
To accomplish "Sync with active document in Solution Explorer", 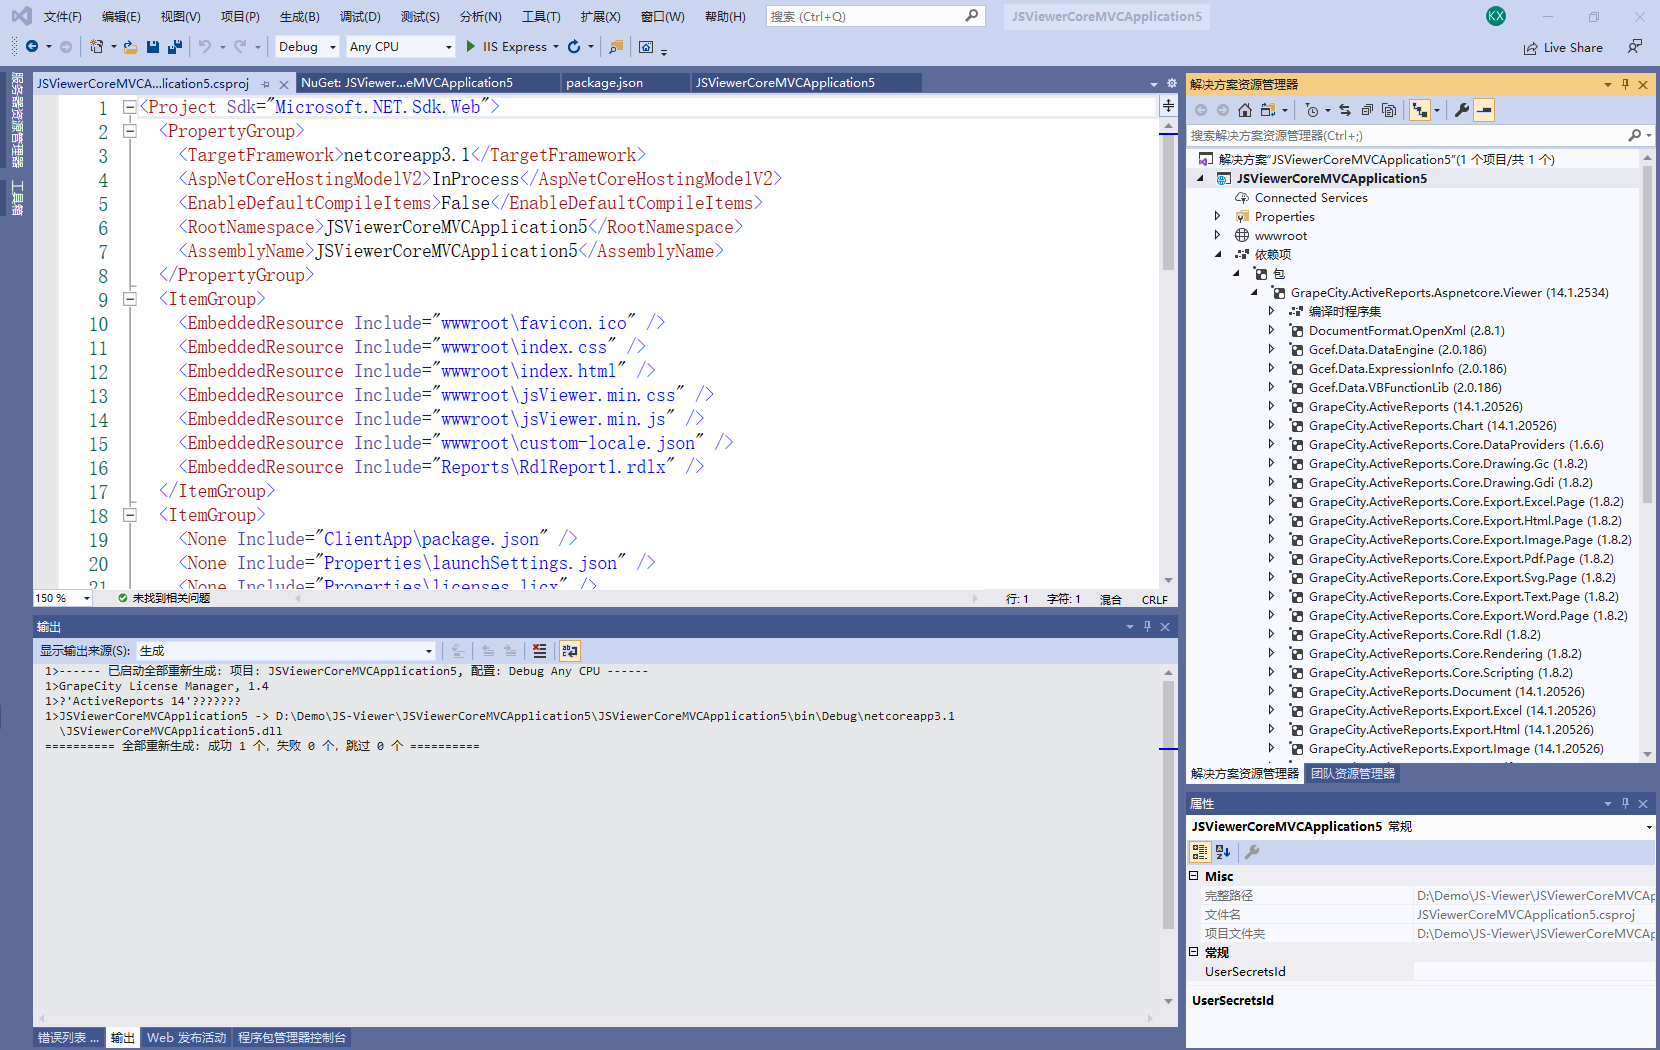I will pos(1345,110).
